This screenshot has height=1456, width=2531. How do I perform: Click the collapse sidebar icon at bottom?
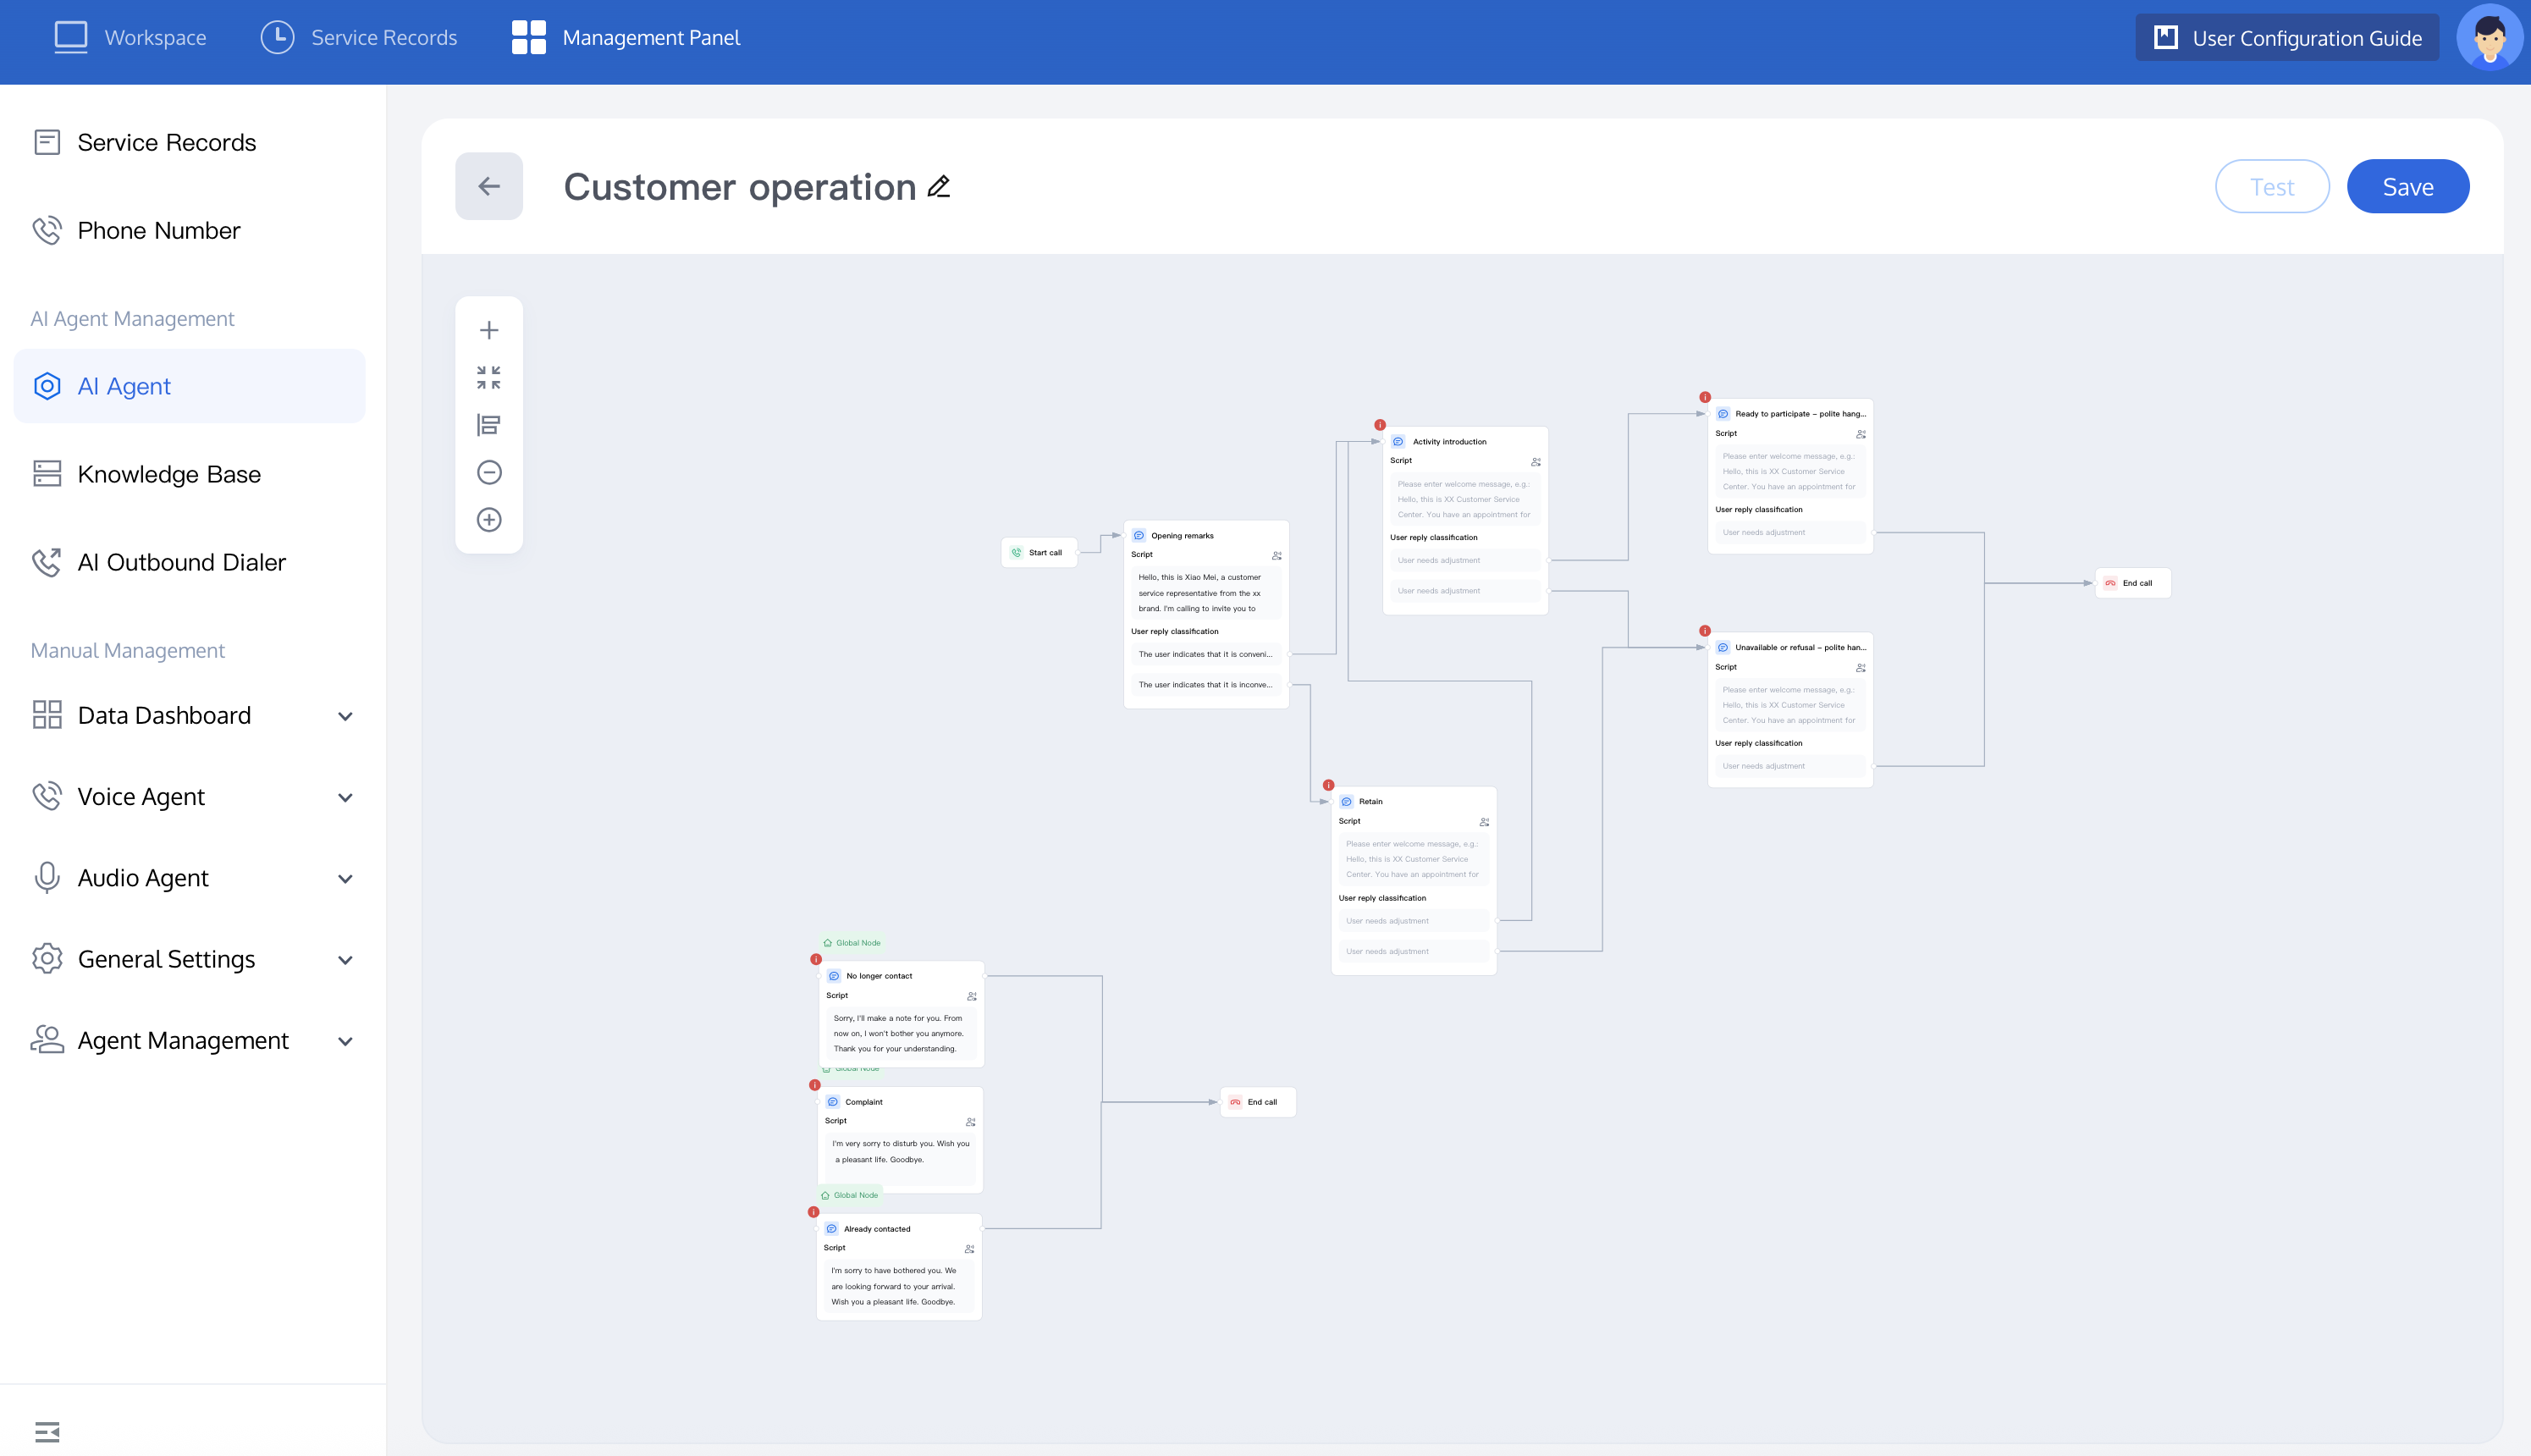pos(47,1431)
